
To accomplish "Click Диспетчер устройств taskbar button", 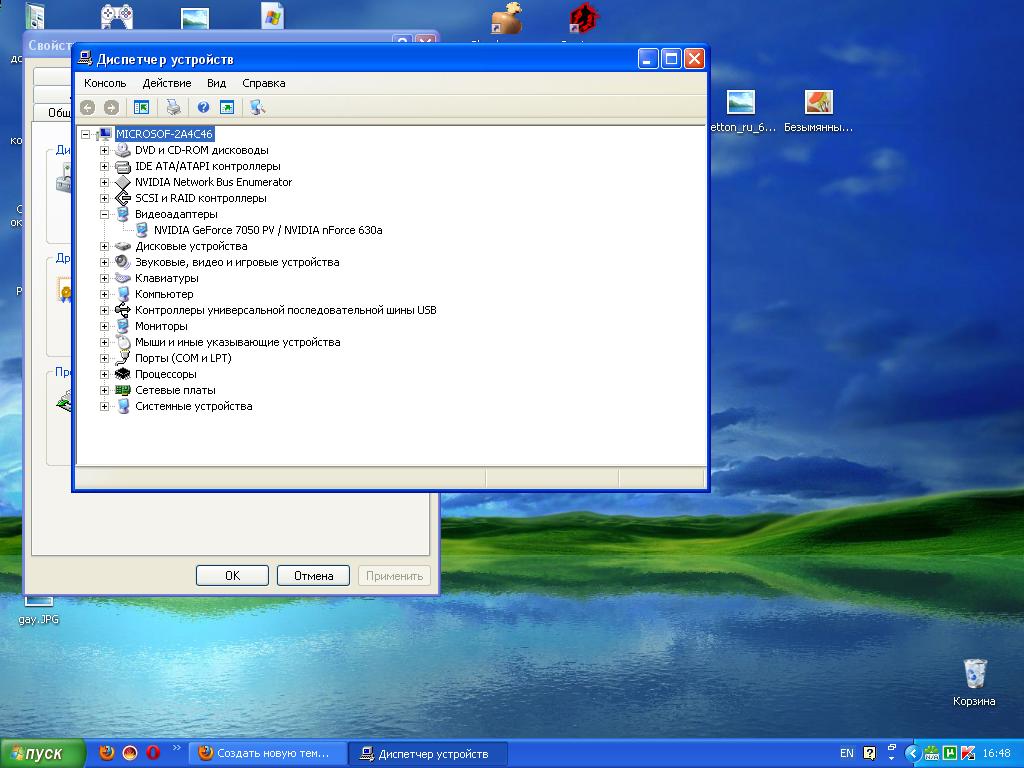I will coord(428,754).
